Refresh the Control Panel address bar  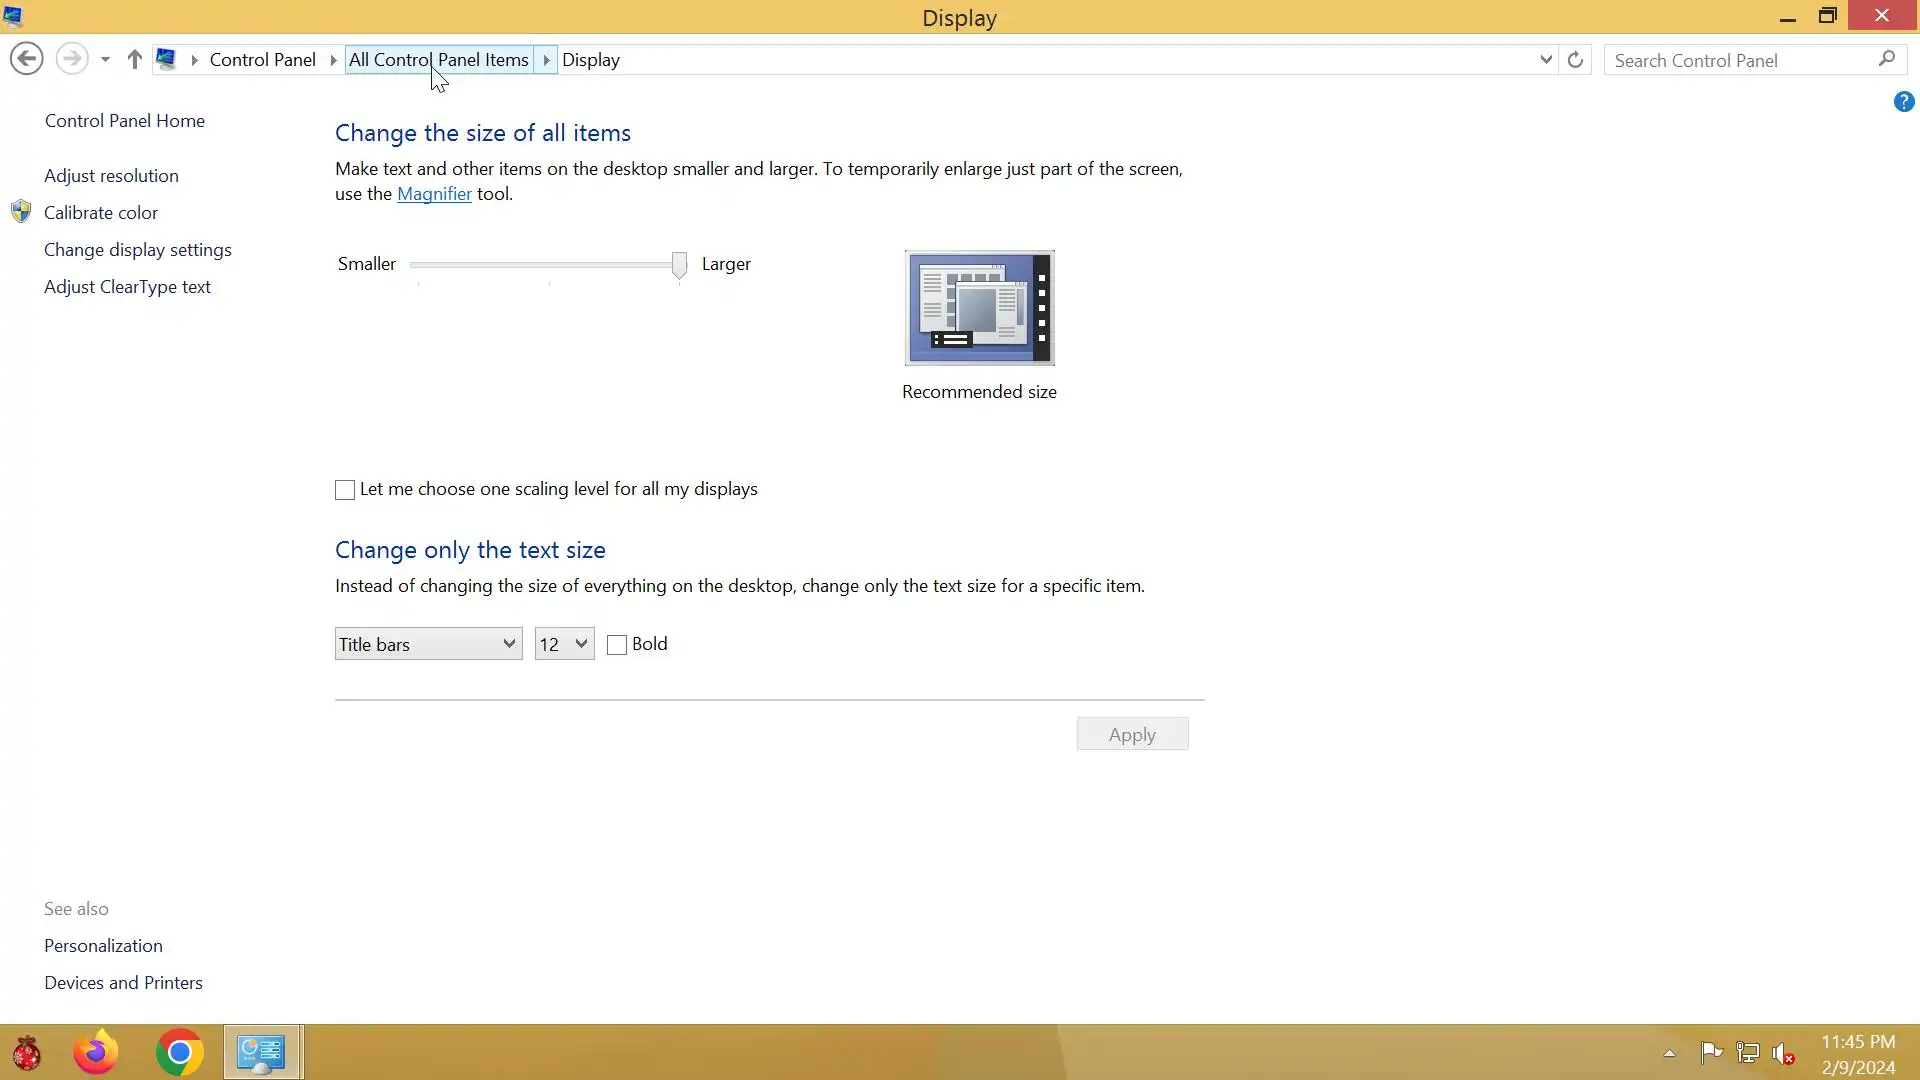click(x=1575, y=60)
